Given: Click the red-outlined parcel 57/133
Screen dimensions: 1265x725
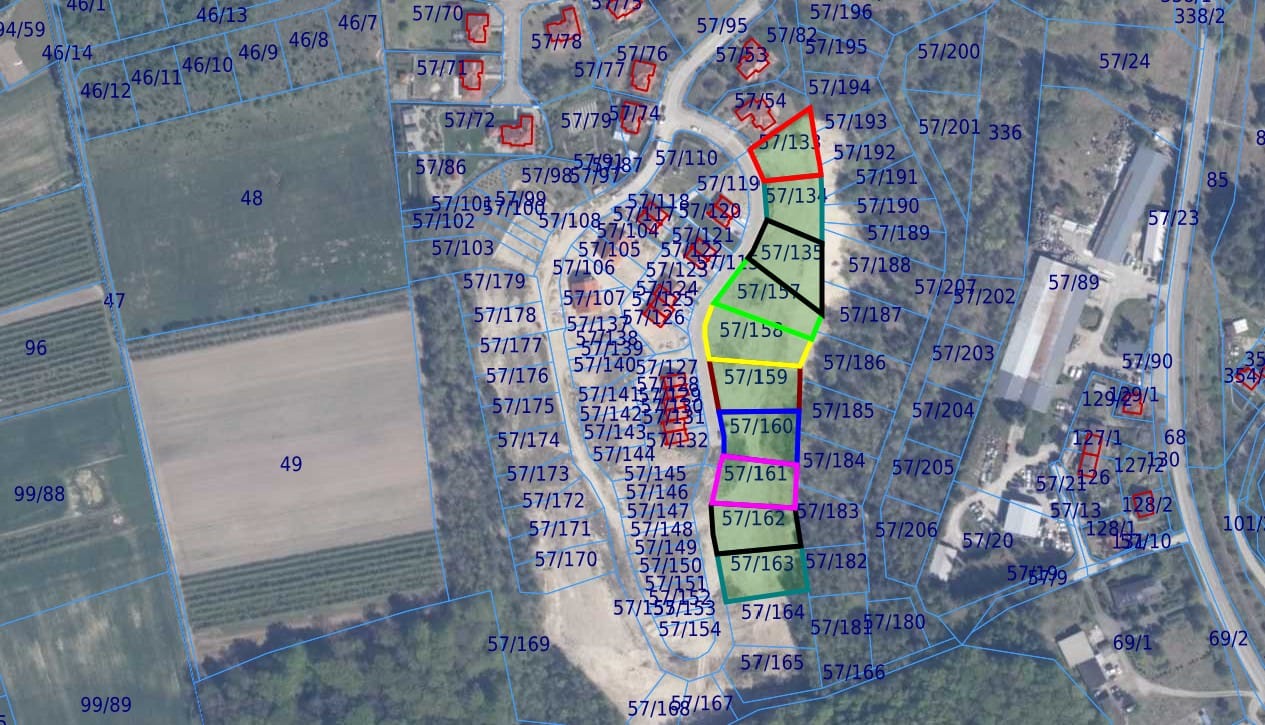Looking at the screenshot, I should pos(787,150).
